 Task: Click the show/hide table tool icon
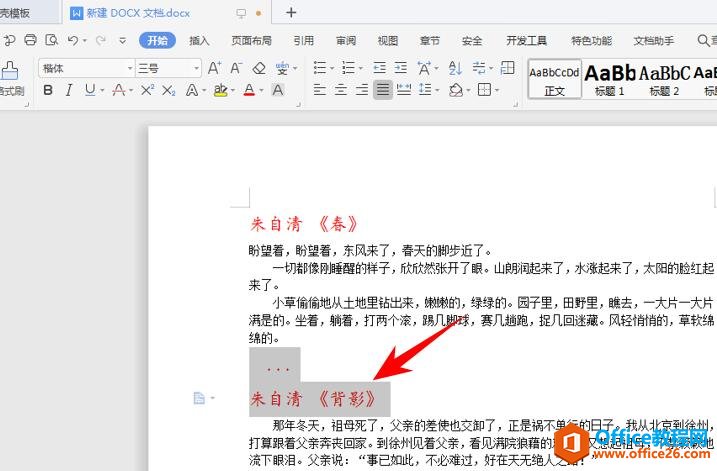point(508,68)
